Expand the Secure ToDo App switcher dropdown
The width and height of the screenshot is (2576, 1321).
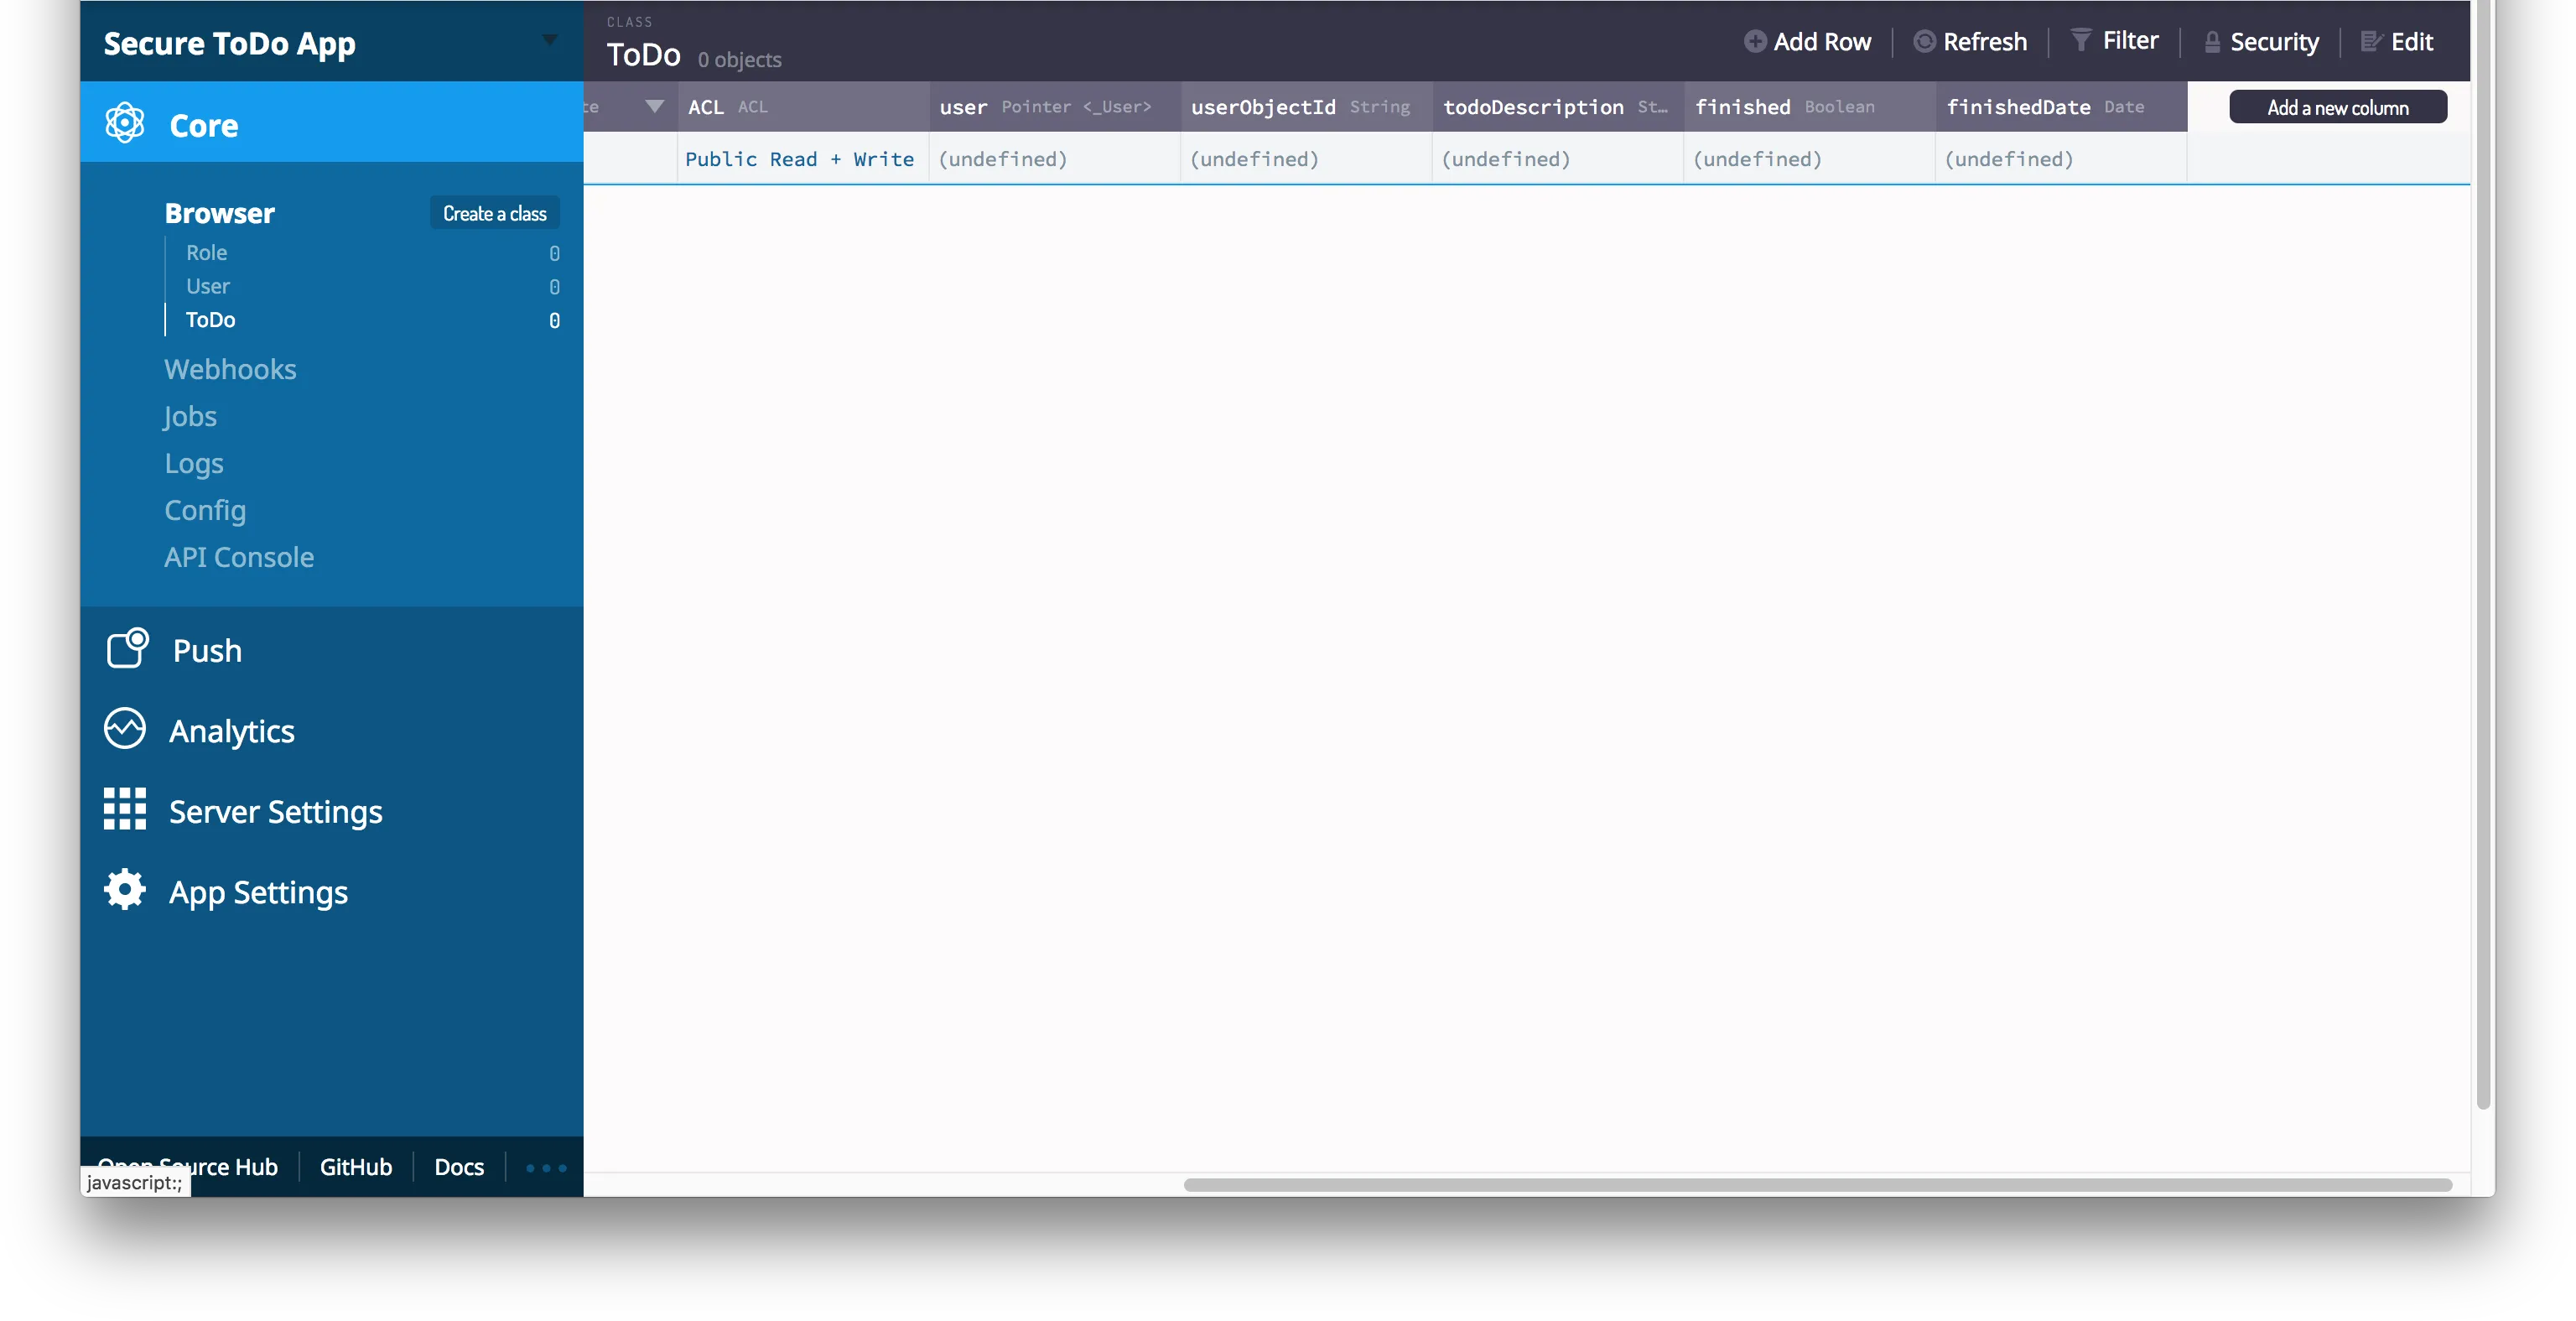[x=549, y=40]
